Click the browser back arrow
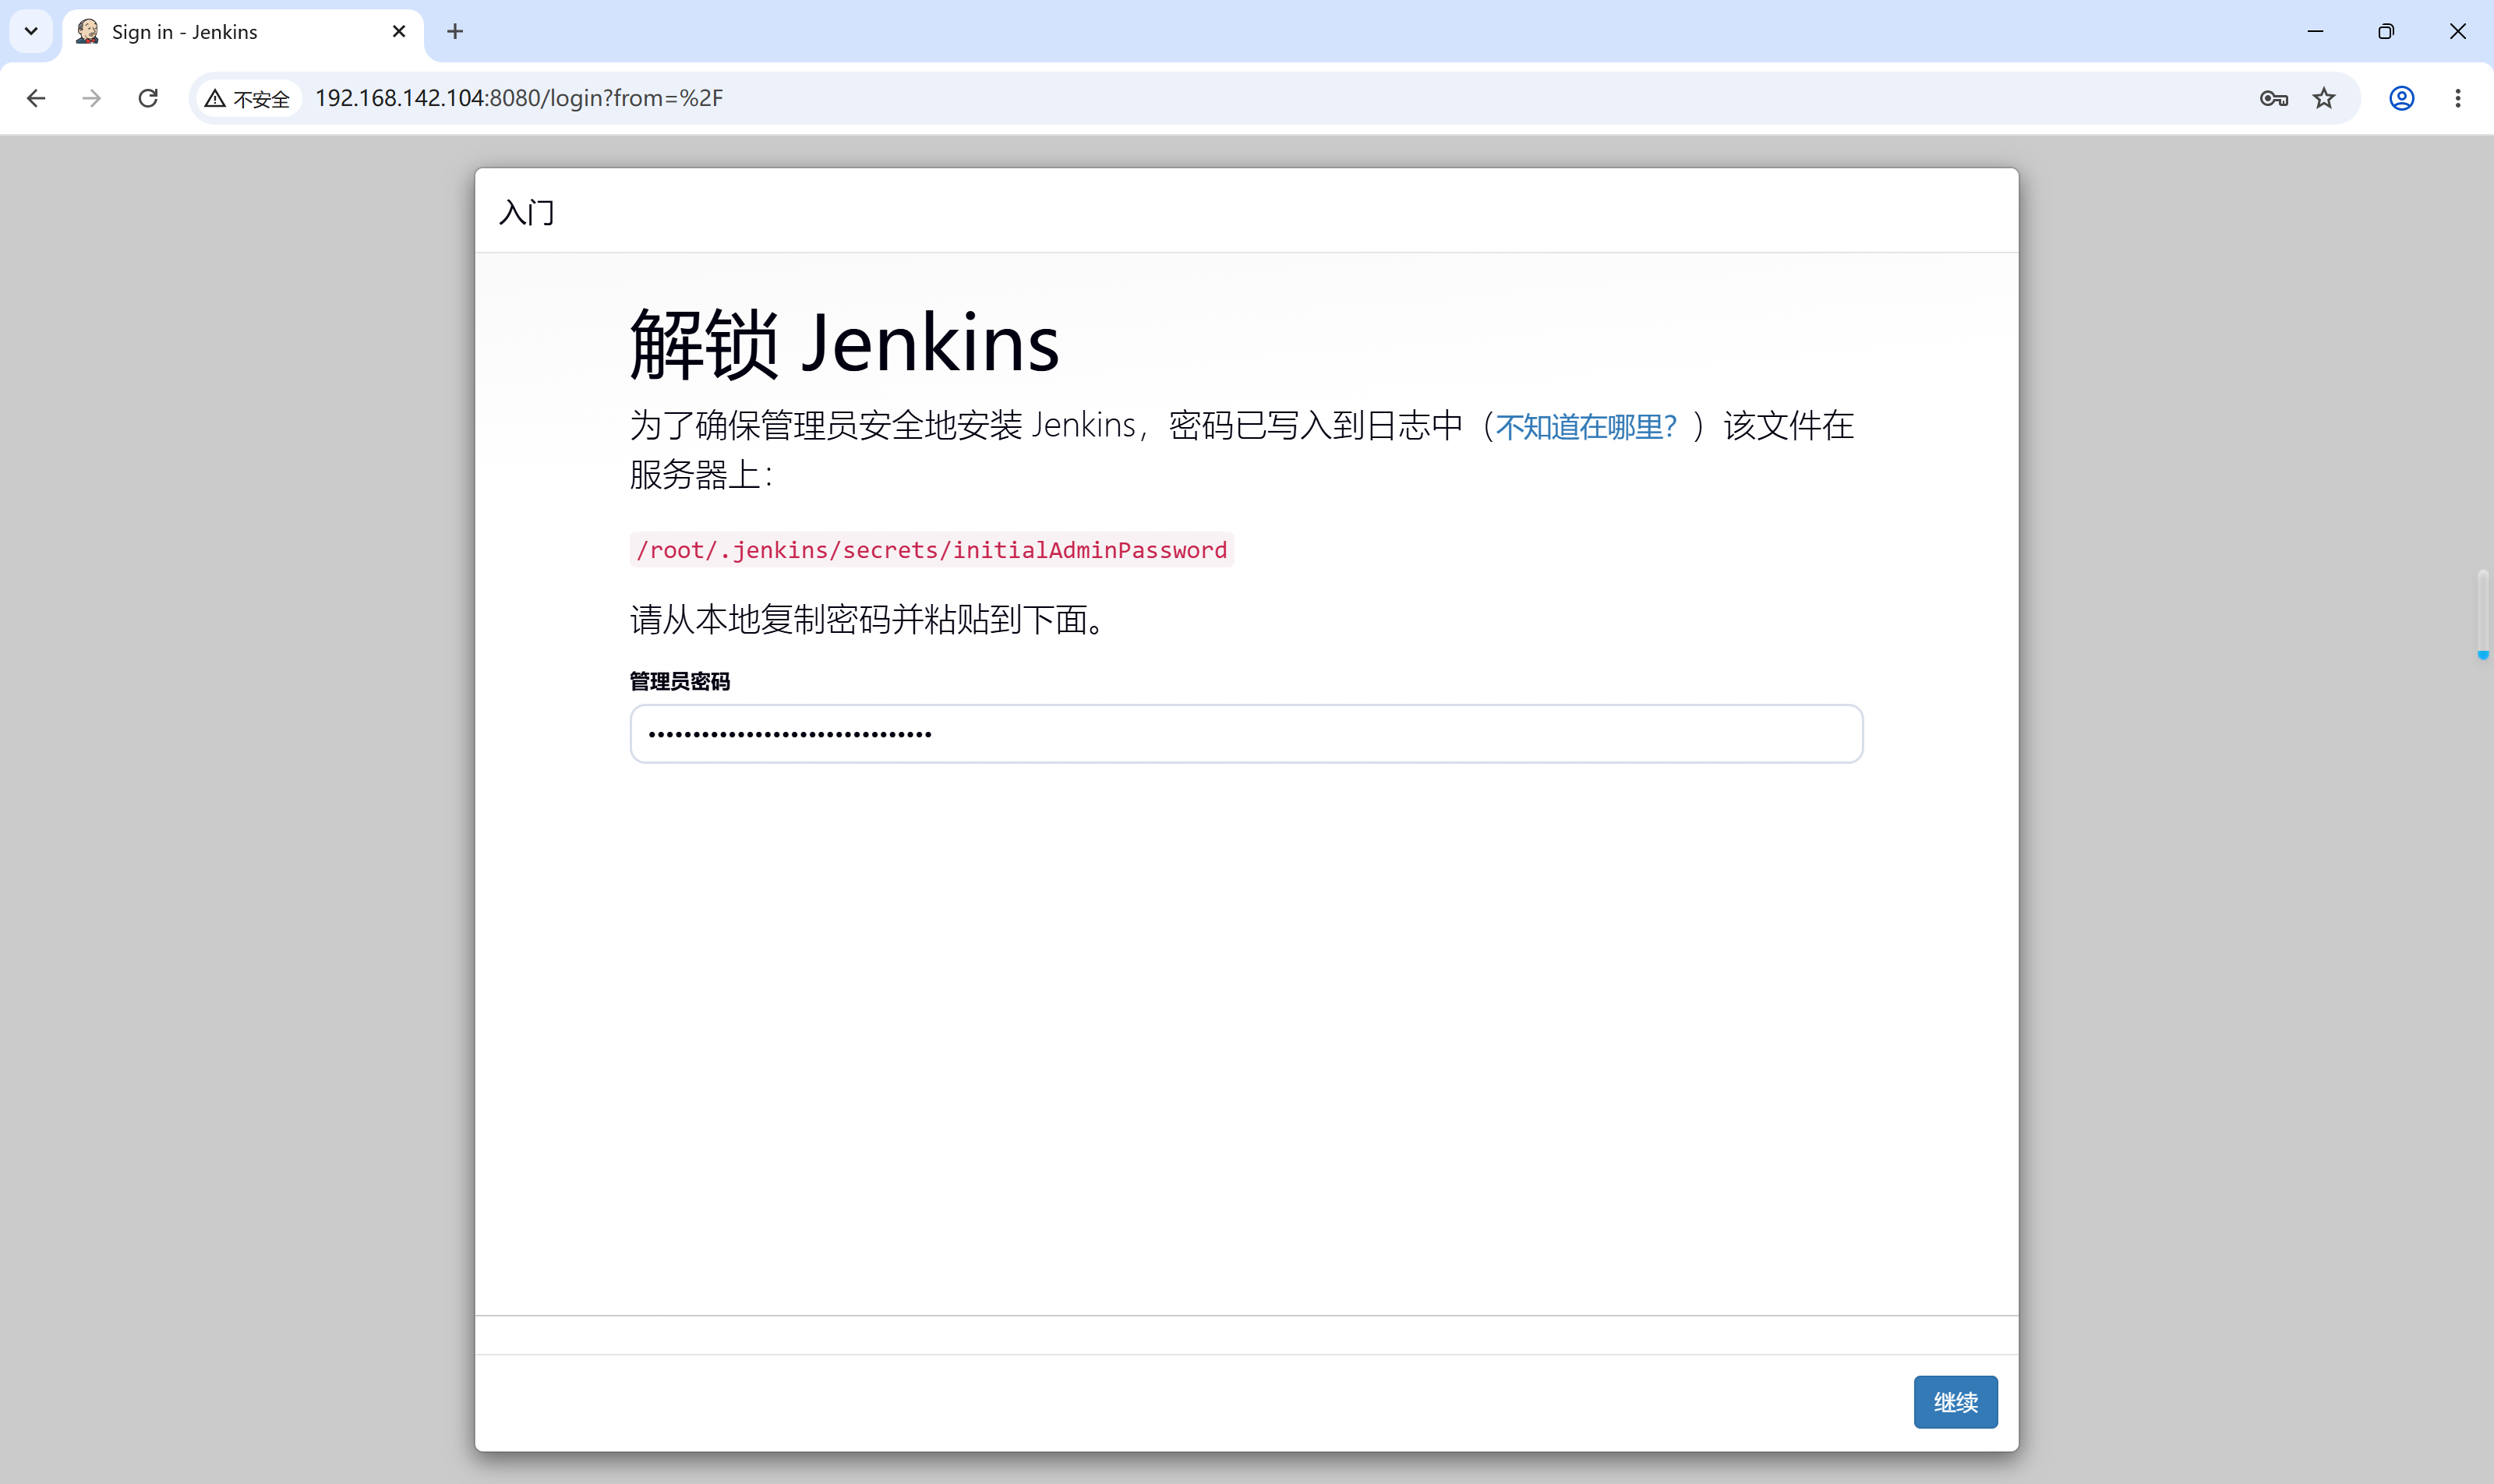2494x1484 pixels. pyautogui.click(x=36, y=98)
